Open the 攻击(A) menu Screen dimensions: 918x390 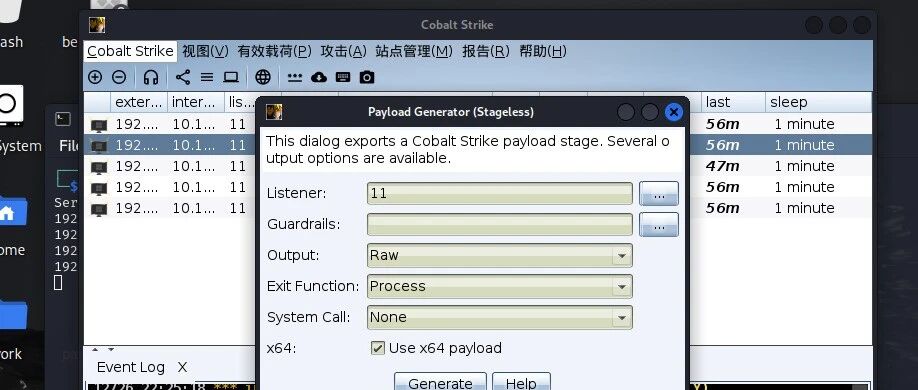coord(343,52)
